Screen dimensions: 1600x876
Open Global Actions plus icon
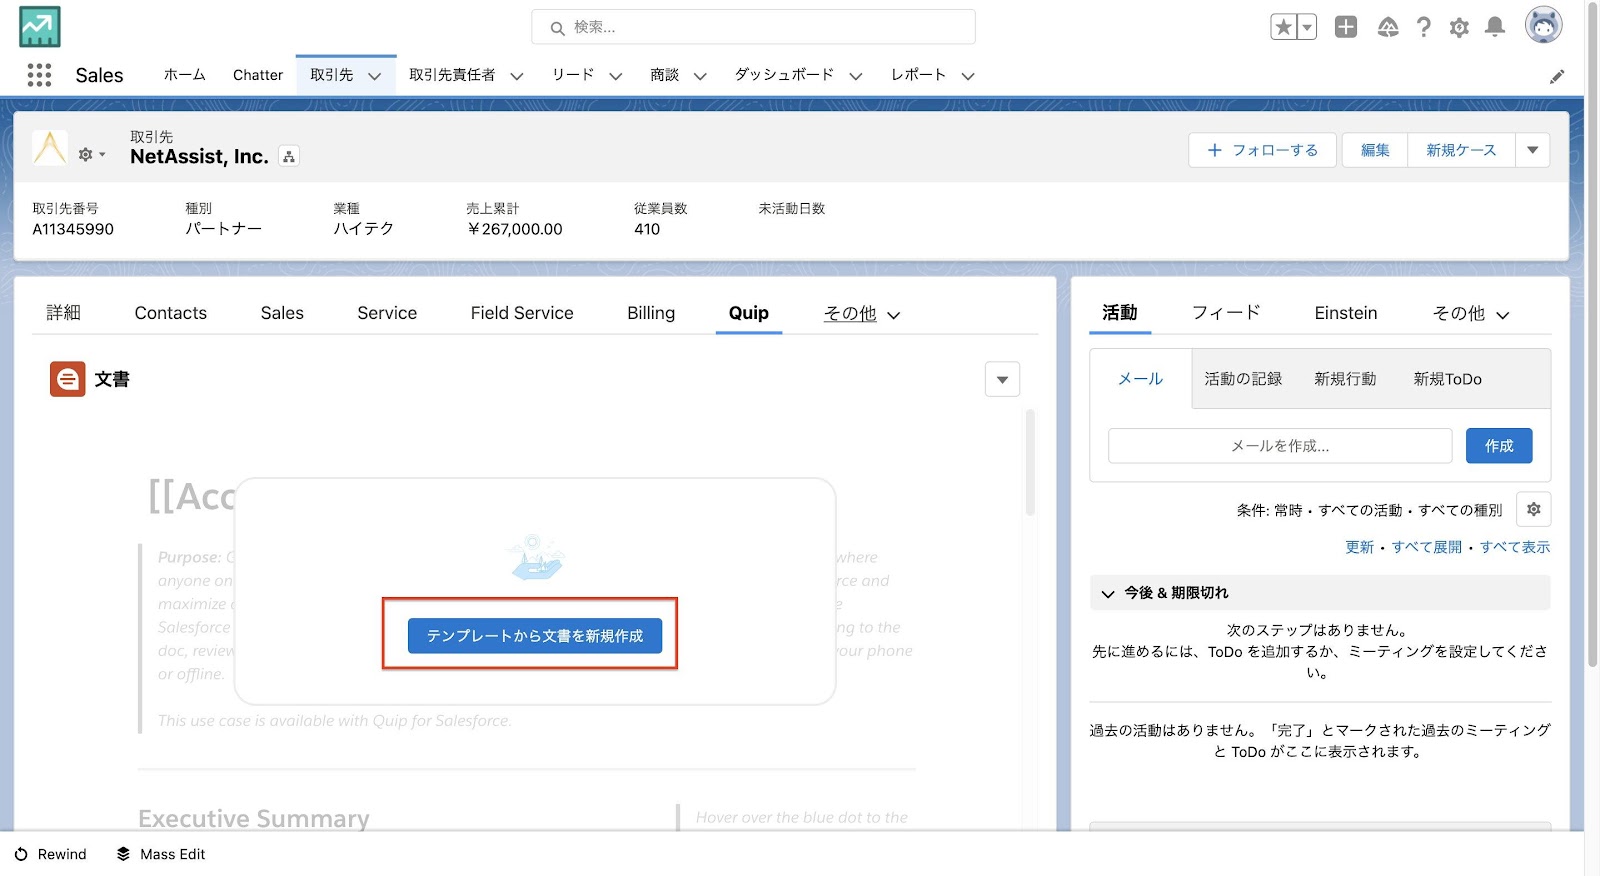click(x=1346, y=27)
